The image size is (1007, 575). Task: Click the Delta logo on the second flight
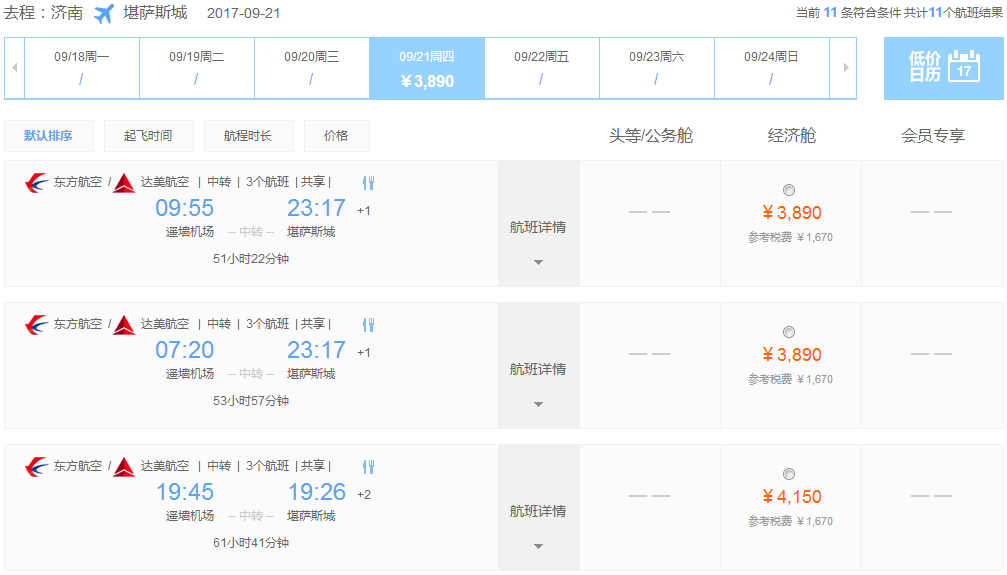124,325
